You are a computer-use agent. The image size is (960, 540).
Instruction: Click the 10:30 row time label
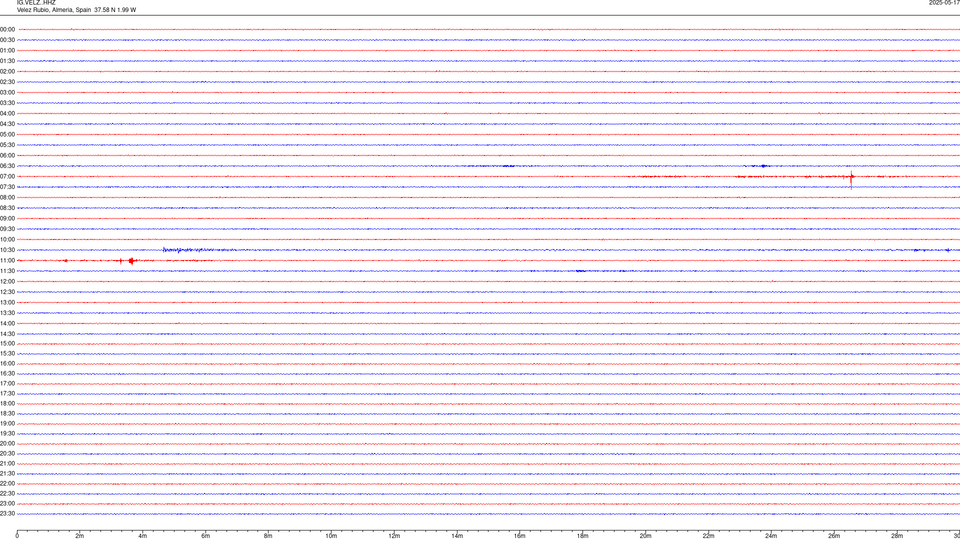click(x=8, y=250)
